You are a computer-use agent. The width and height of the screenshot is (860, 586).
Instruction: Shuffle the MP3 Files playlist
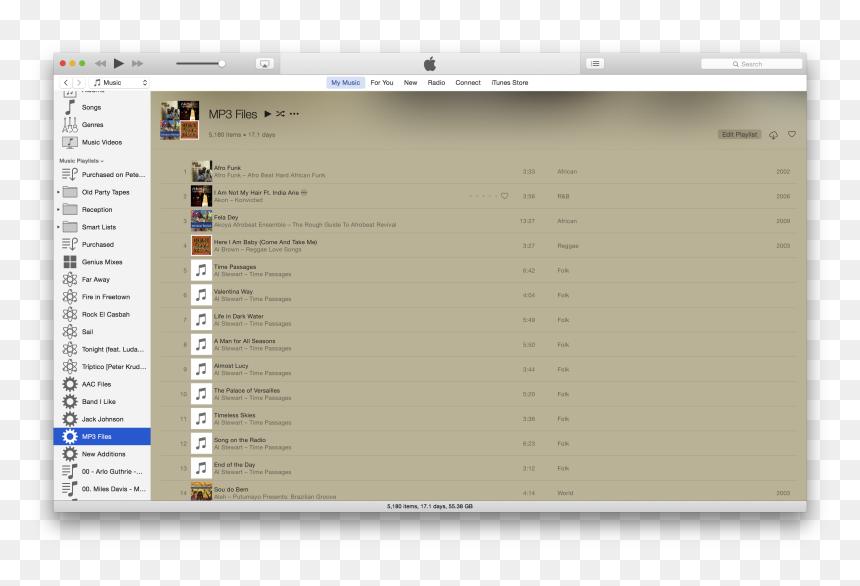coord(280,114)
